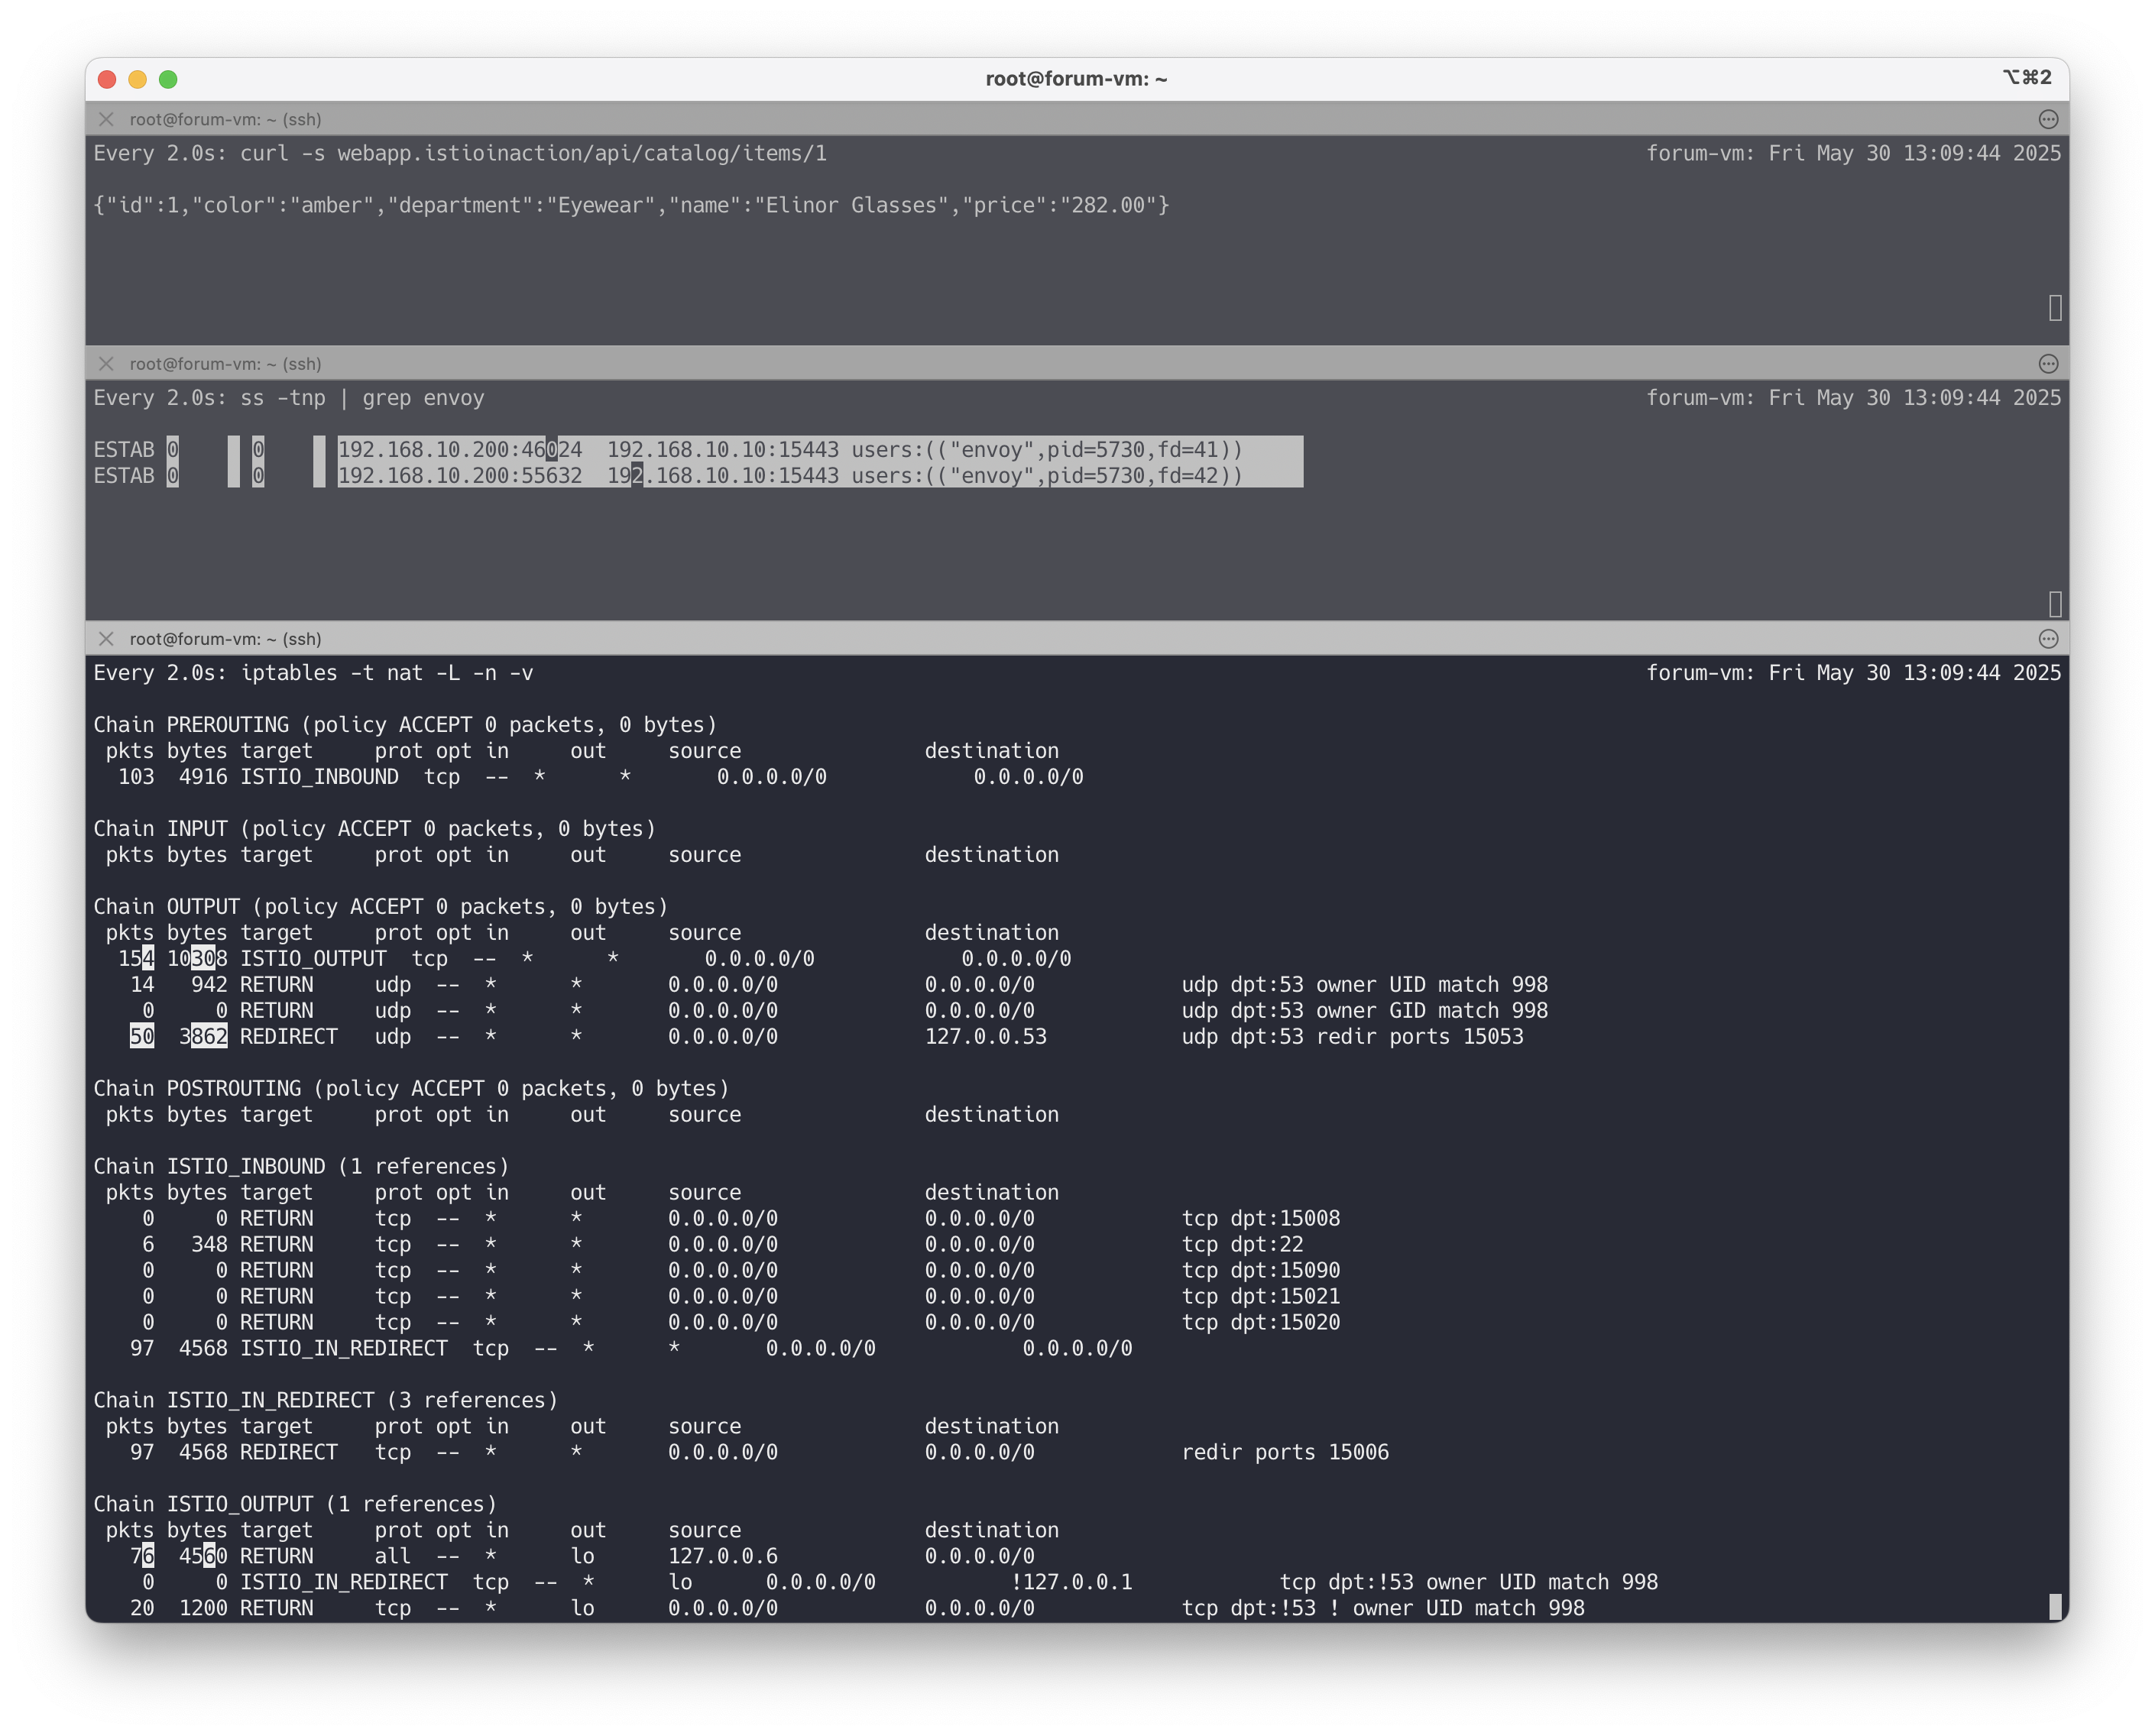
Task: Click the 'tcp dpt:15090' rule text
Action: (x=1261, y=1271)
